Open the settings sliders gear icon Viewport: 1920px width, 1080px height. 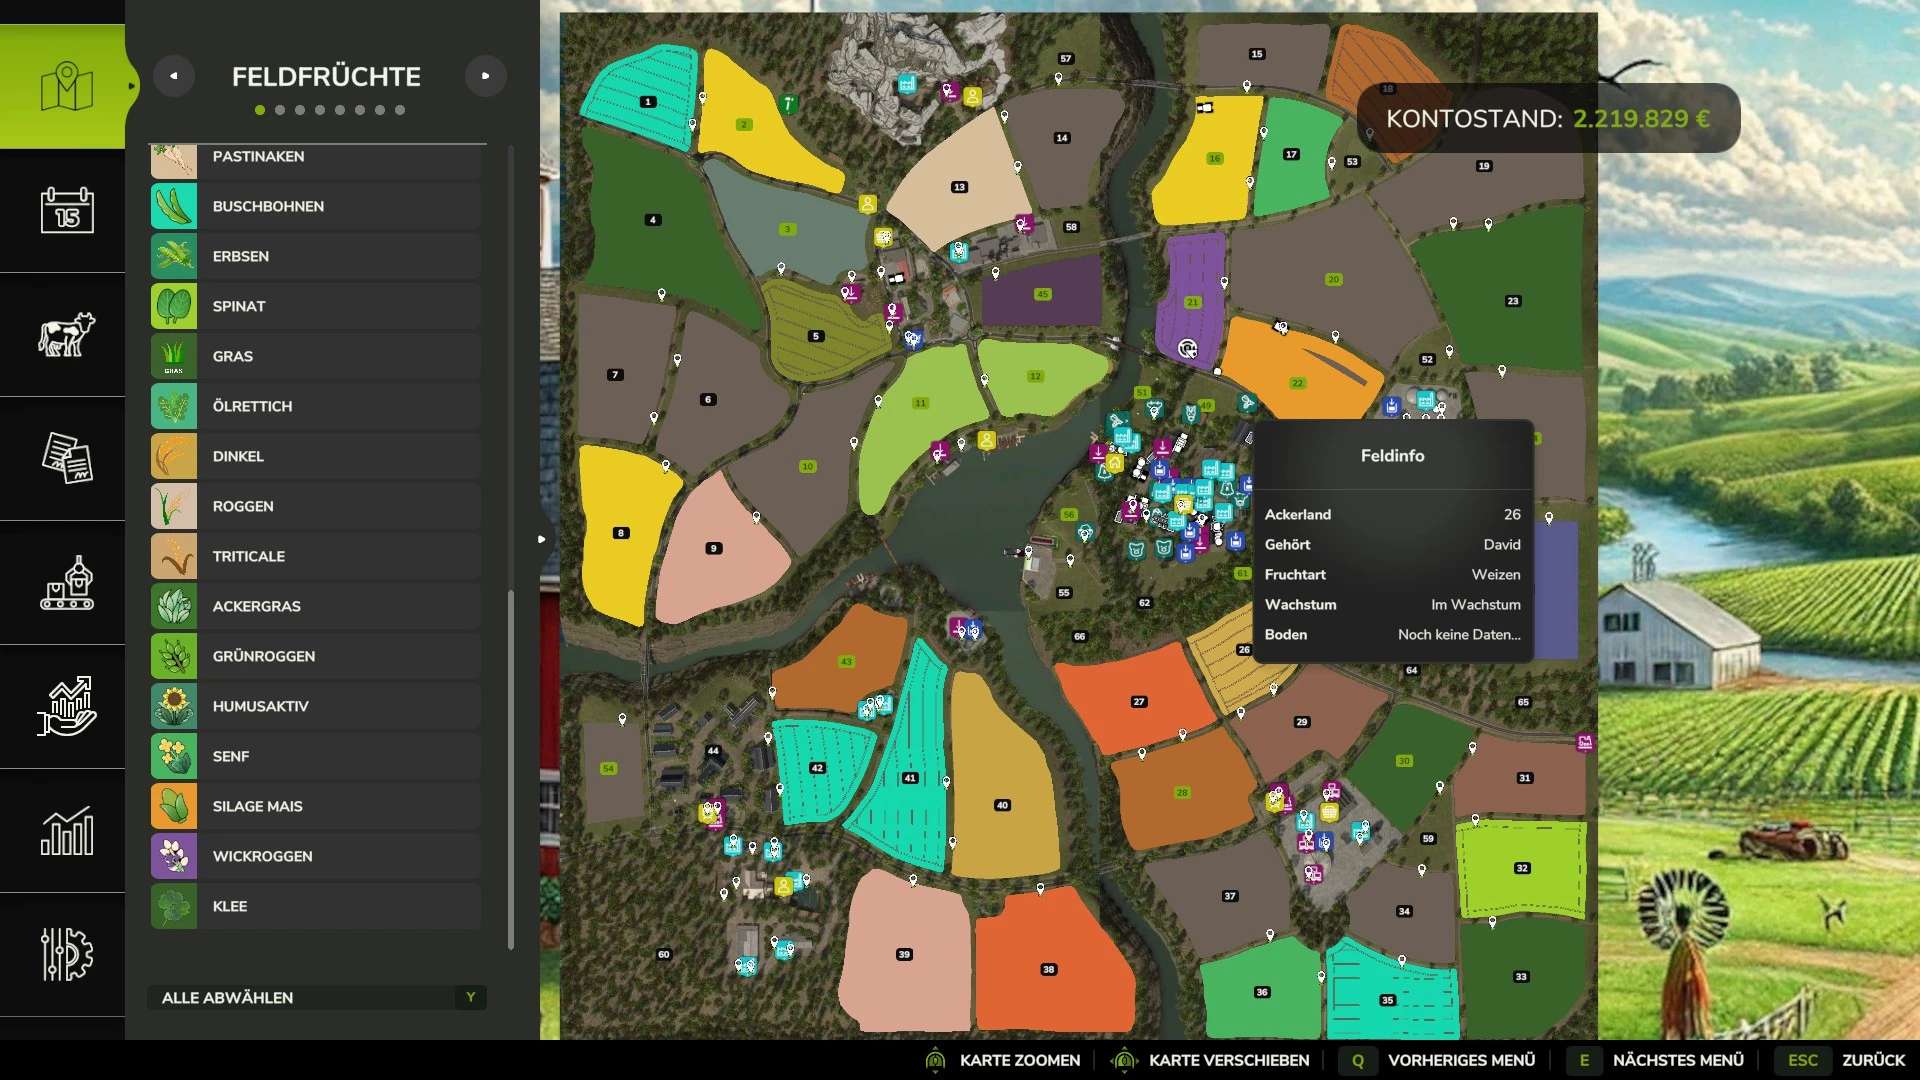pyautogui.click(x=66, y=954)
